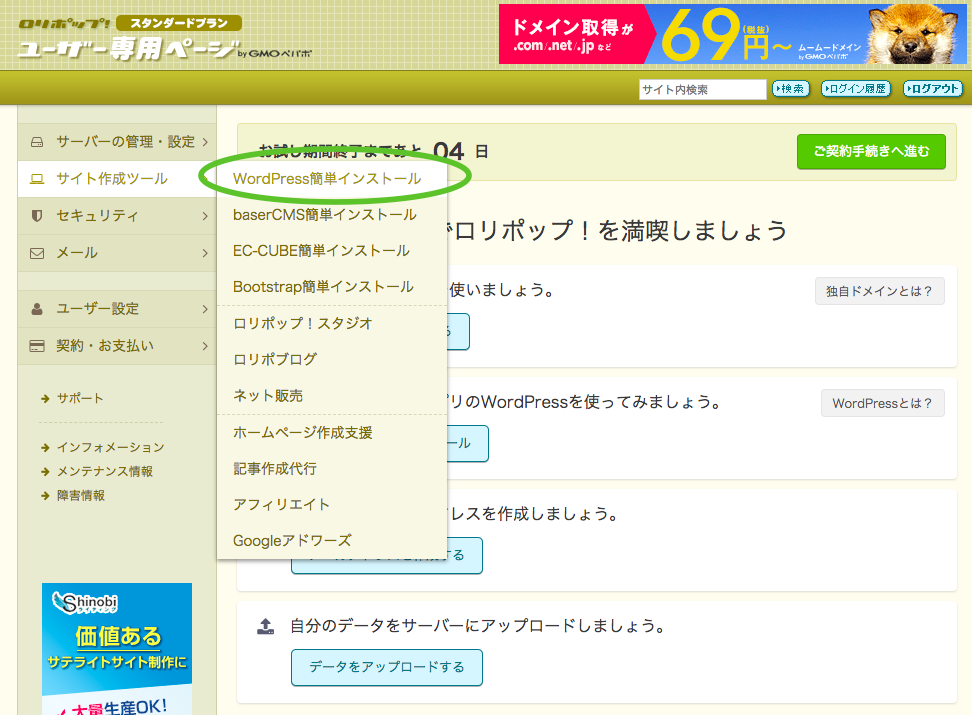
Task: Expand the メール submenu chevron
Action: (x=205, y=253)
